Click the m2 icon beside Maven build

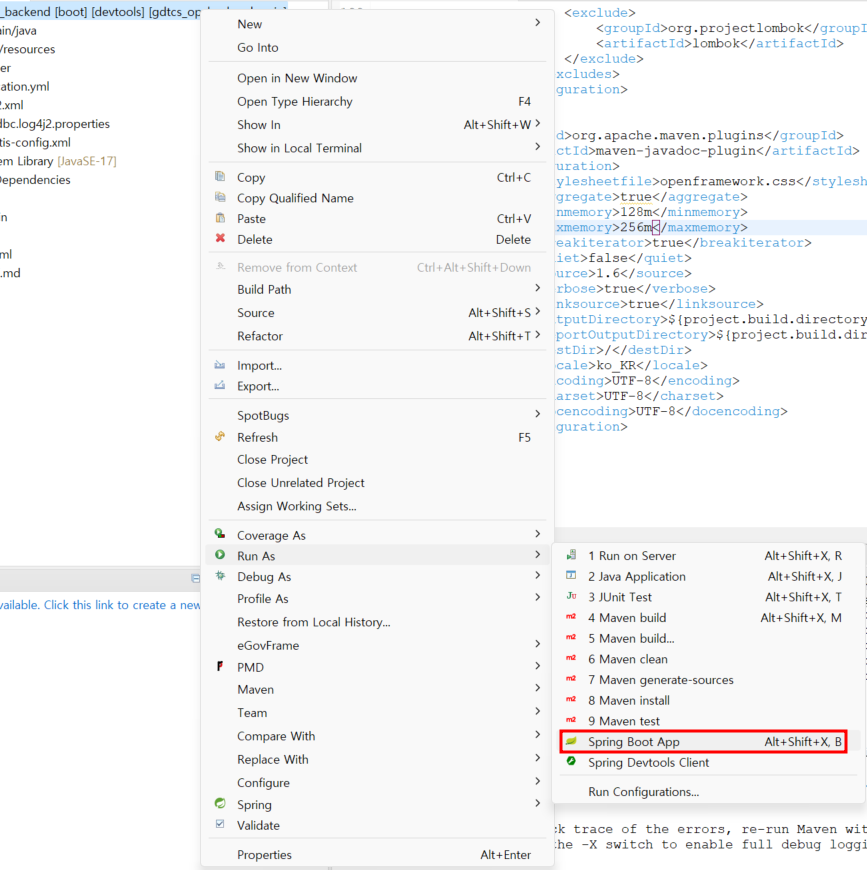tap(571, 617)
